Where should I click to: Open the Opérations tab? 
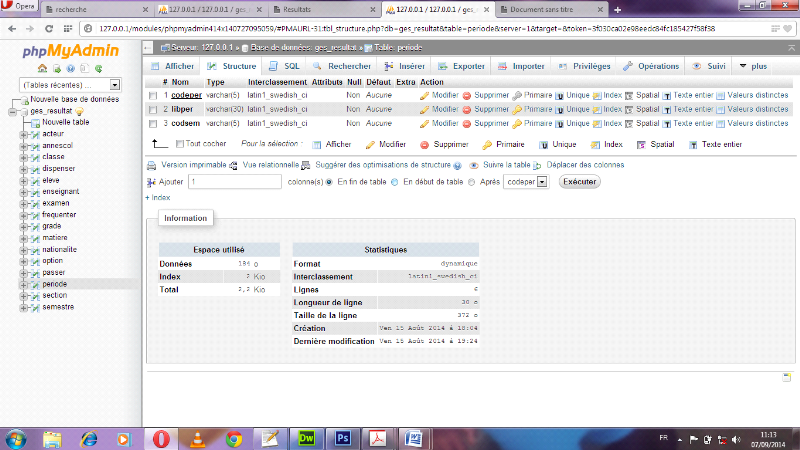[x=651, y=66]
